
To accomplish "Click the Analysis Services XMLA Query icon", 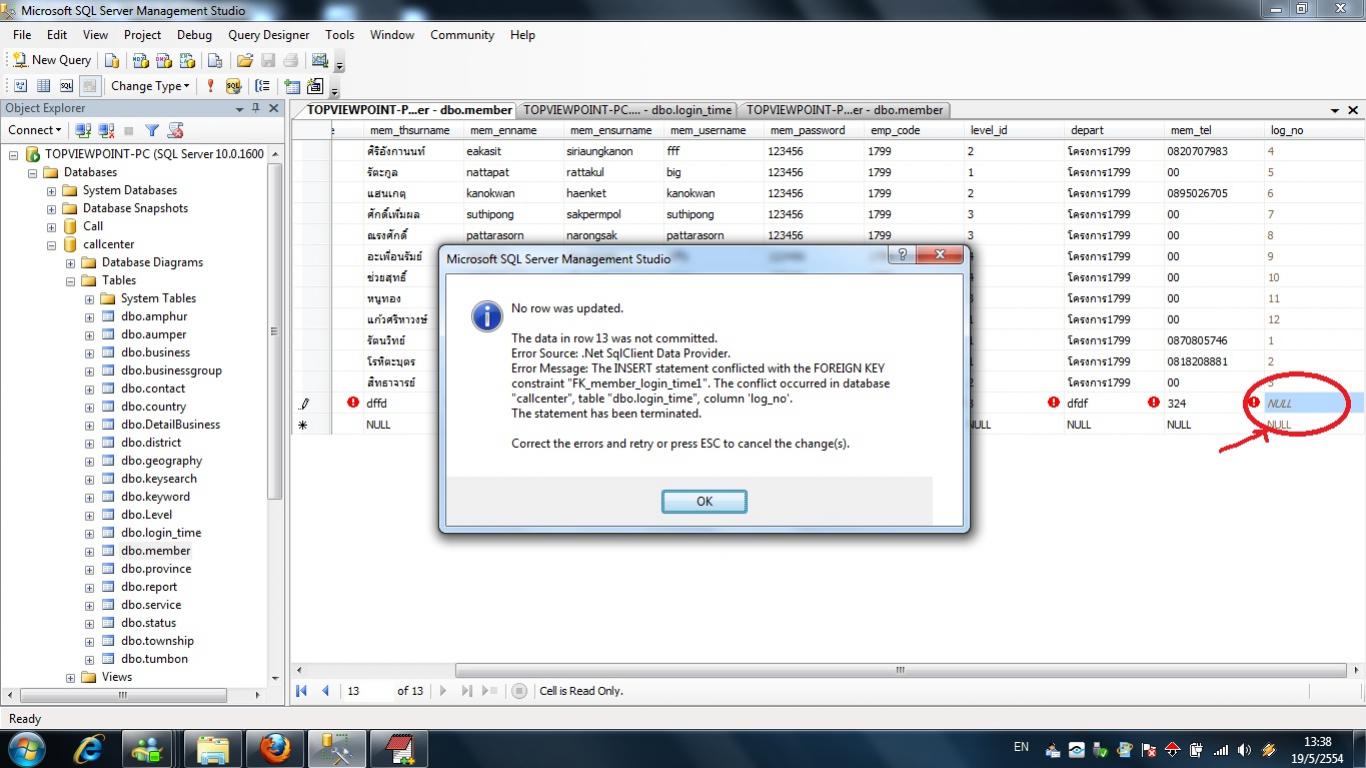I will pos(186,60).
